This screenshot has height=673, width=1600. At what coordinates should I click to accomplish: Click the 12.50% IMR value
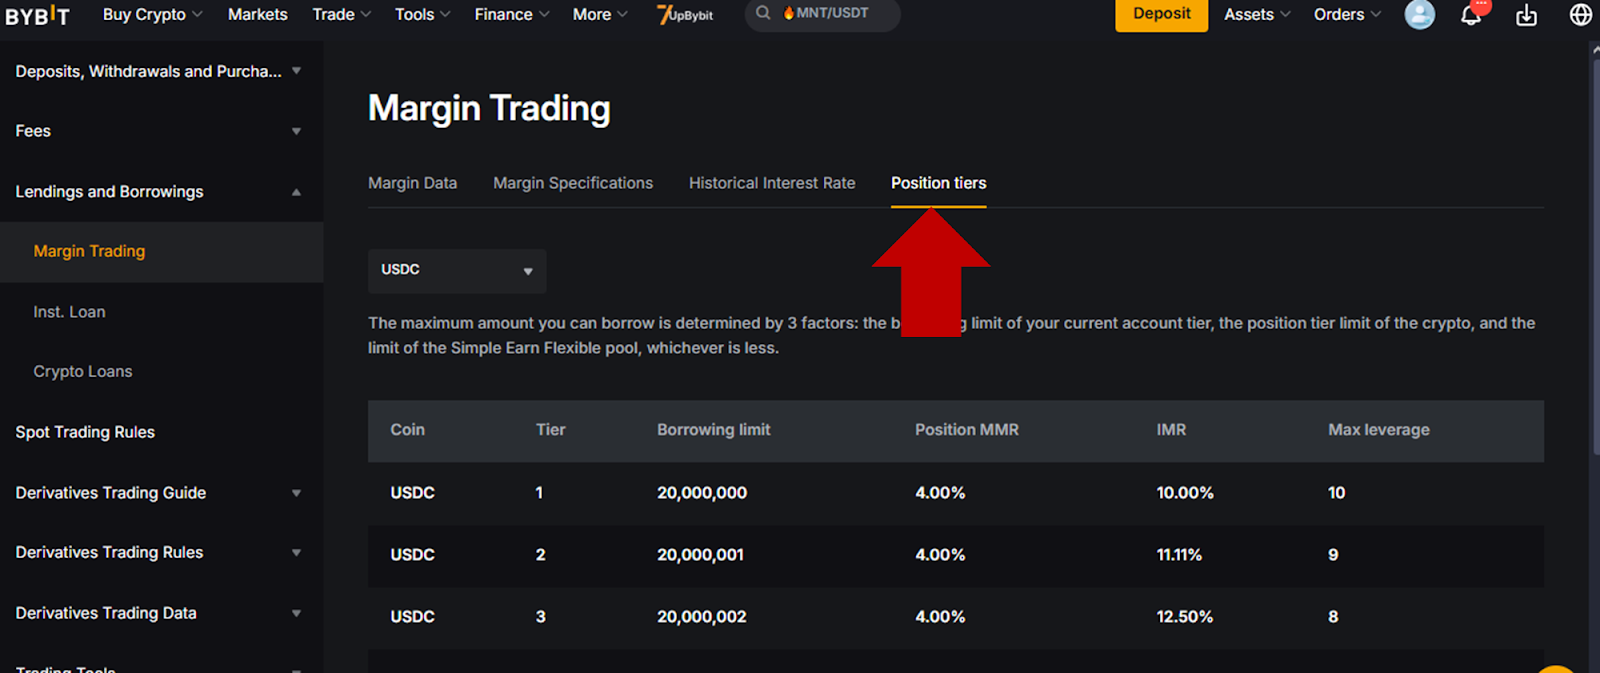point(1185,617)
